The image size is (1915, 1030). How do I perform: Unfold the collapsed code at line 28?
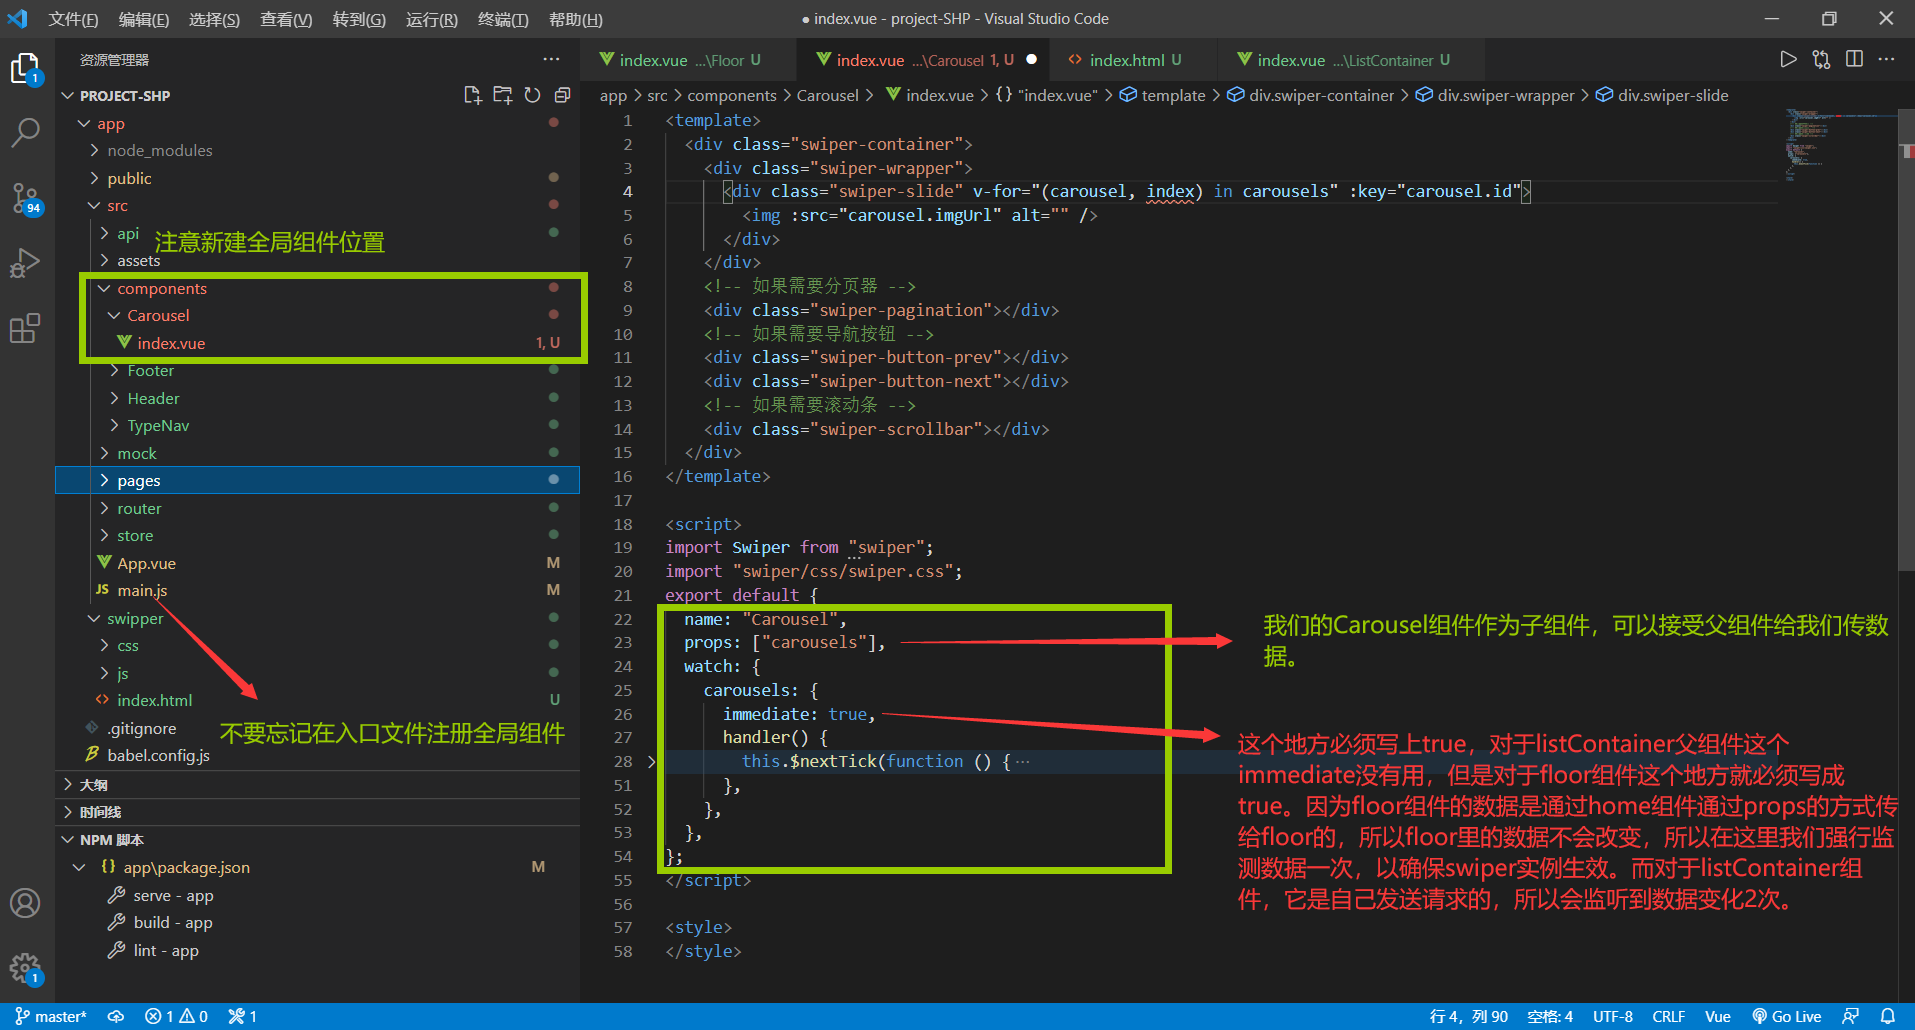(x=651, y=762)
